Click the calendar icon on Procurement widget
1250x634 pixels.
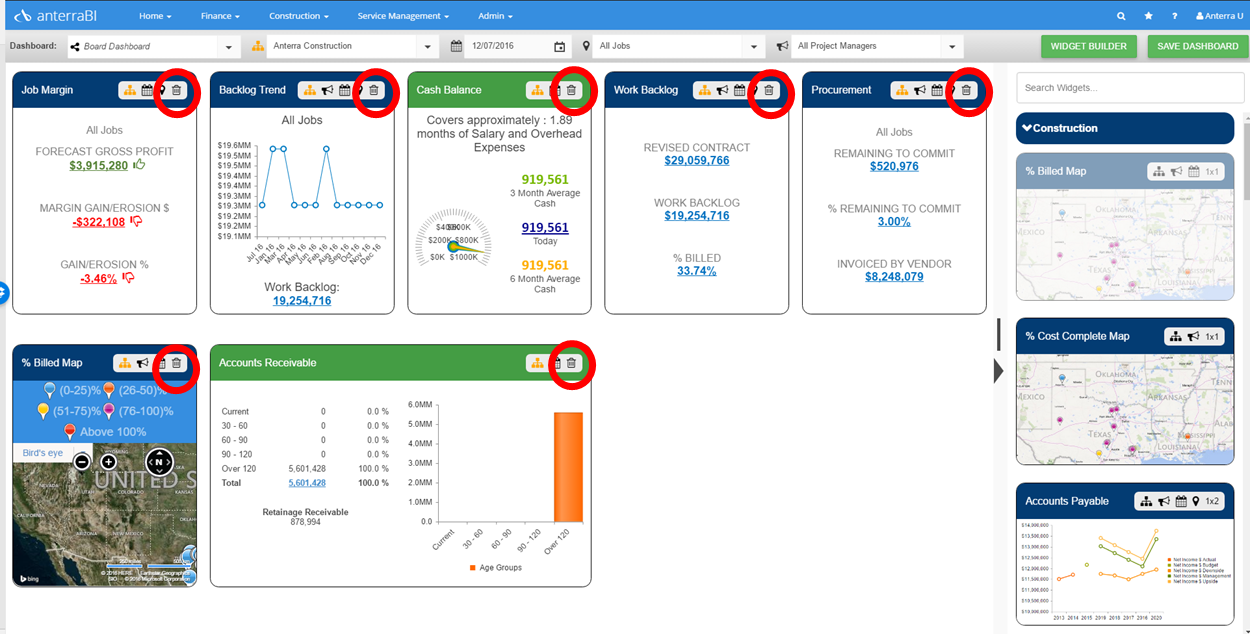(937, 90)
